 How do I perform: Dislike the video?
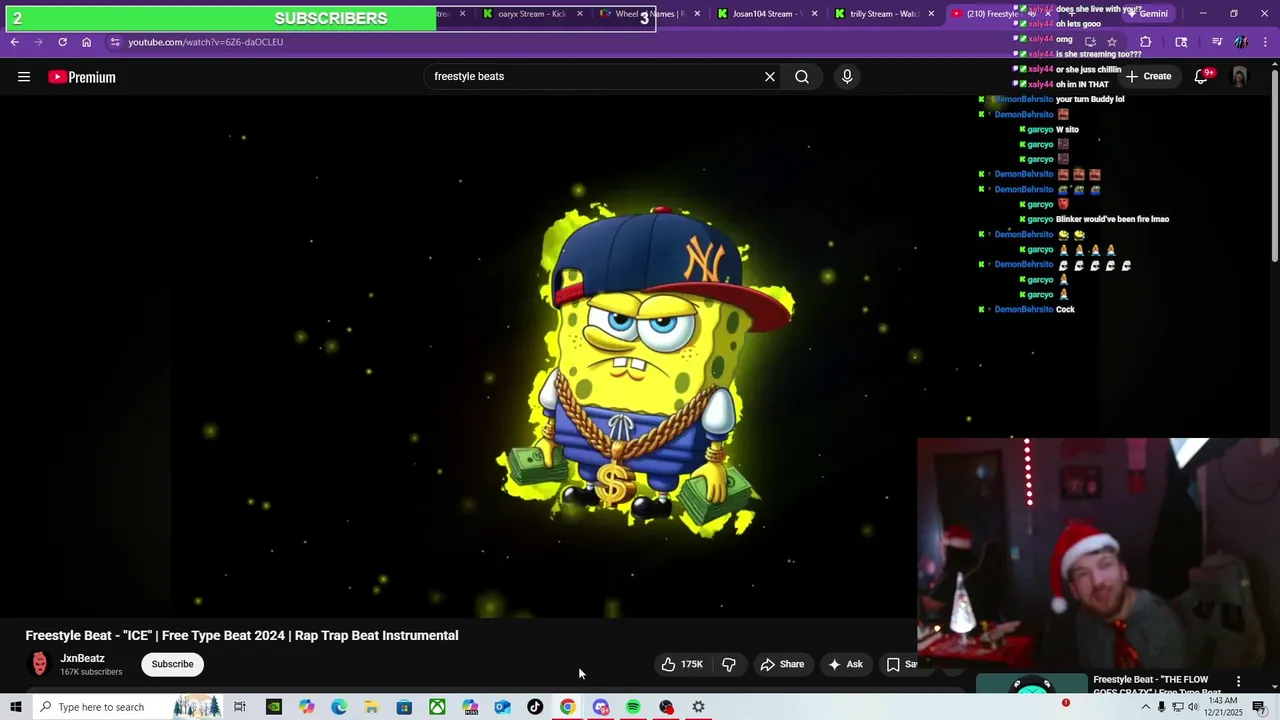(729, 664)
